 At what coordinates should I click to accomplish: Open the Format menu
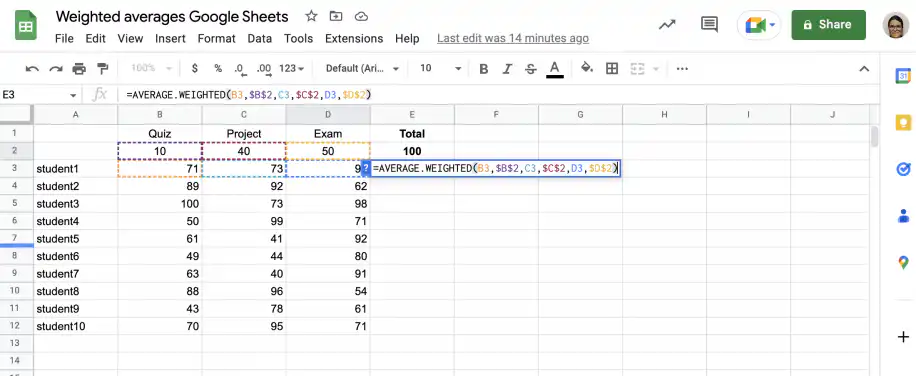tap(216, 39)
